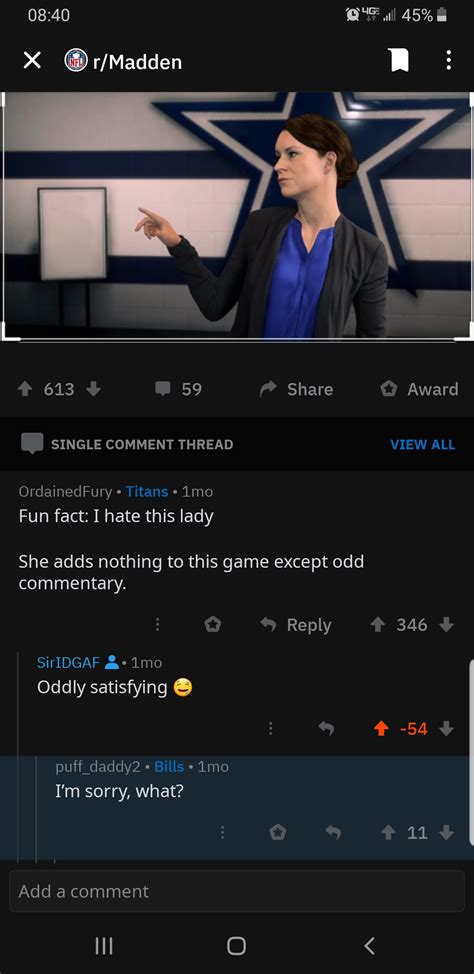Open OrdainedFury comment options menu
This screenshot has width=474, height=974.
pos(158,624)
